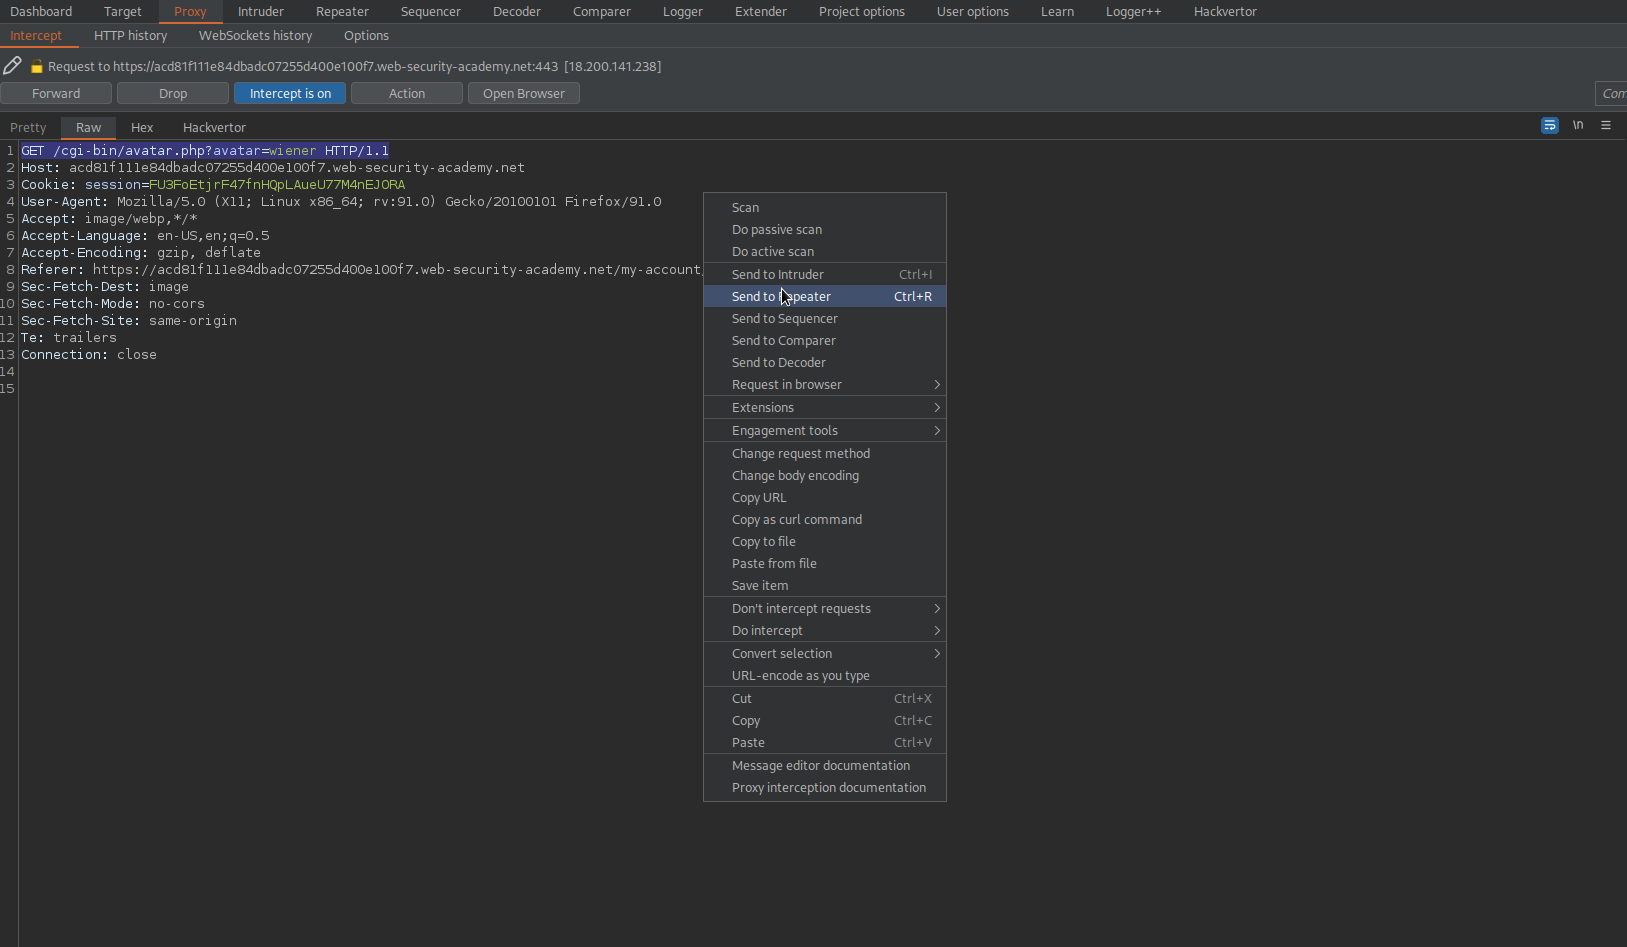Open the top-level Hackvertor tab

tap(1225, 11)
